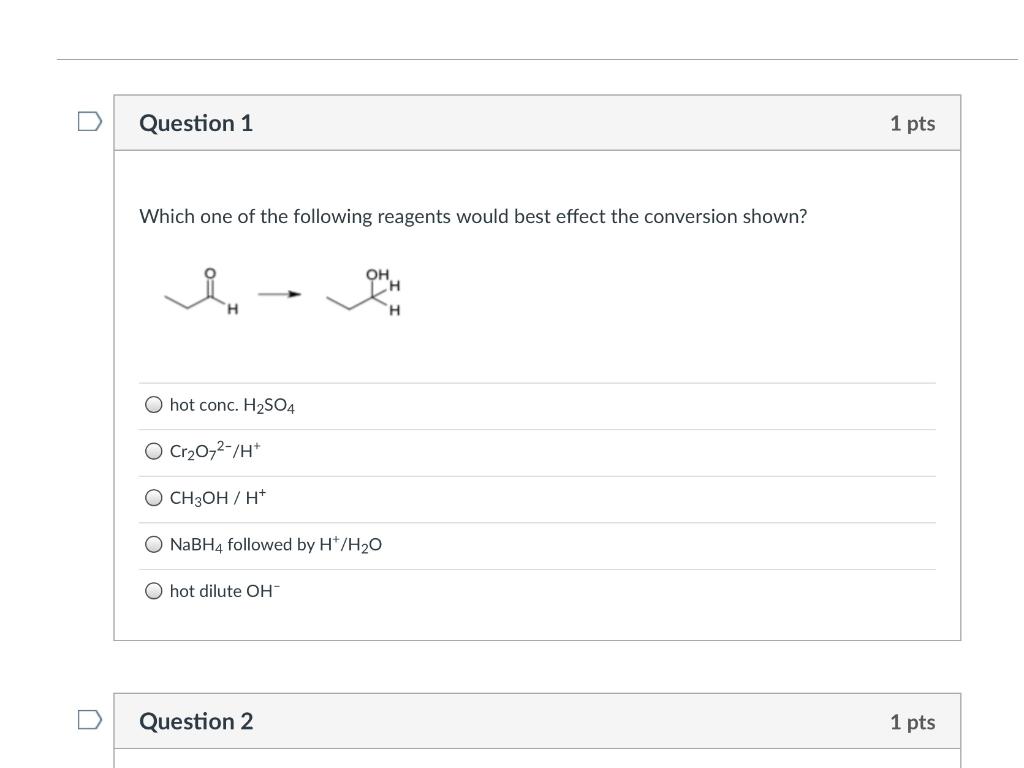Click the 'NaBH4 followed by H+/H2O' answer text

(x=276, y=544)
